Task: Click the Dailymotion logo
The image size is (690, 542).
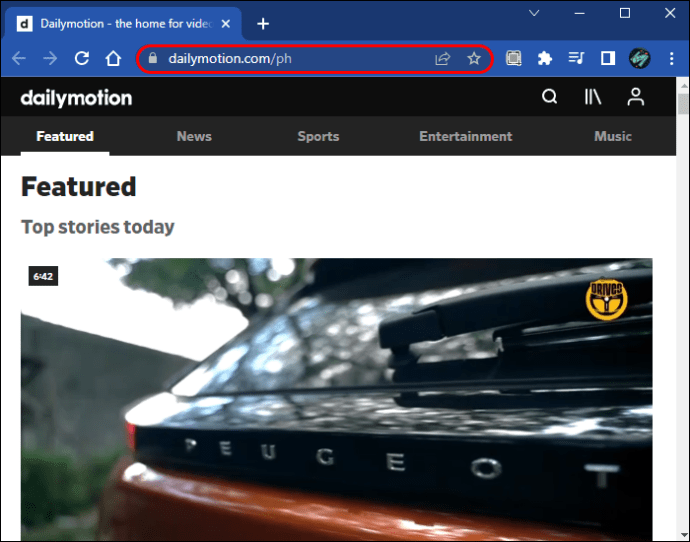Action: (76, 98)
